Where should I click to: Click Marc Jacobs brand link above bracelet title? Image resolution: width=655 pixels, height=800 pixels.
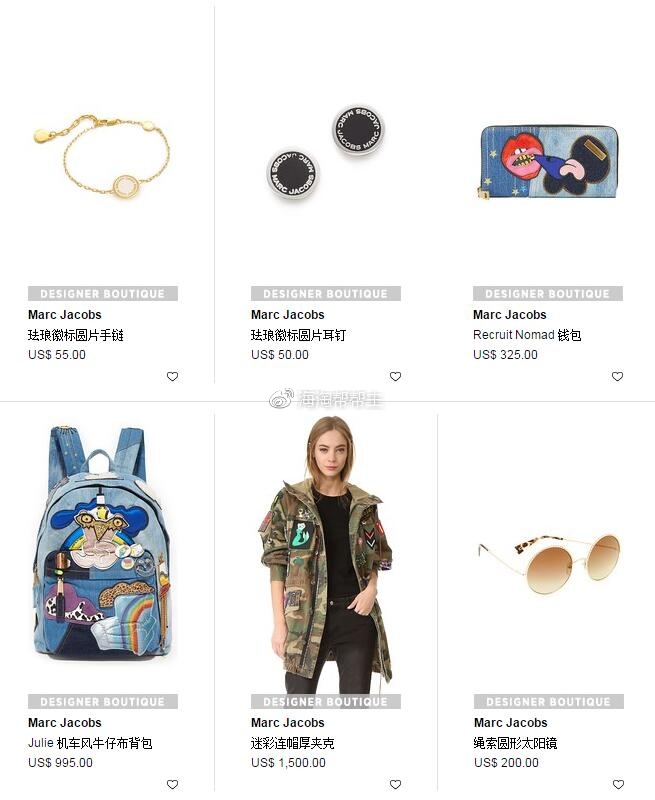65,315
